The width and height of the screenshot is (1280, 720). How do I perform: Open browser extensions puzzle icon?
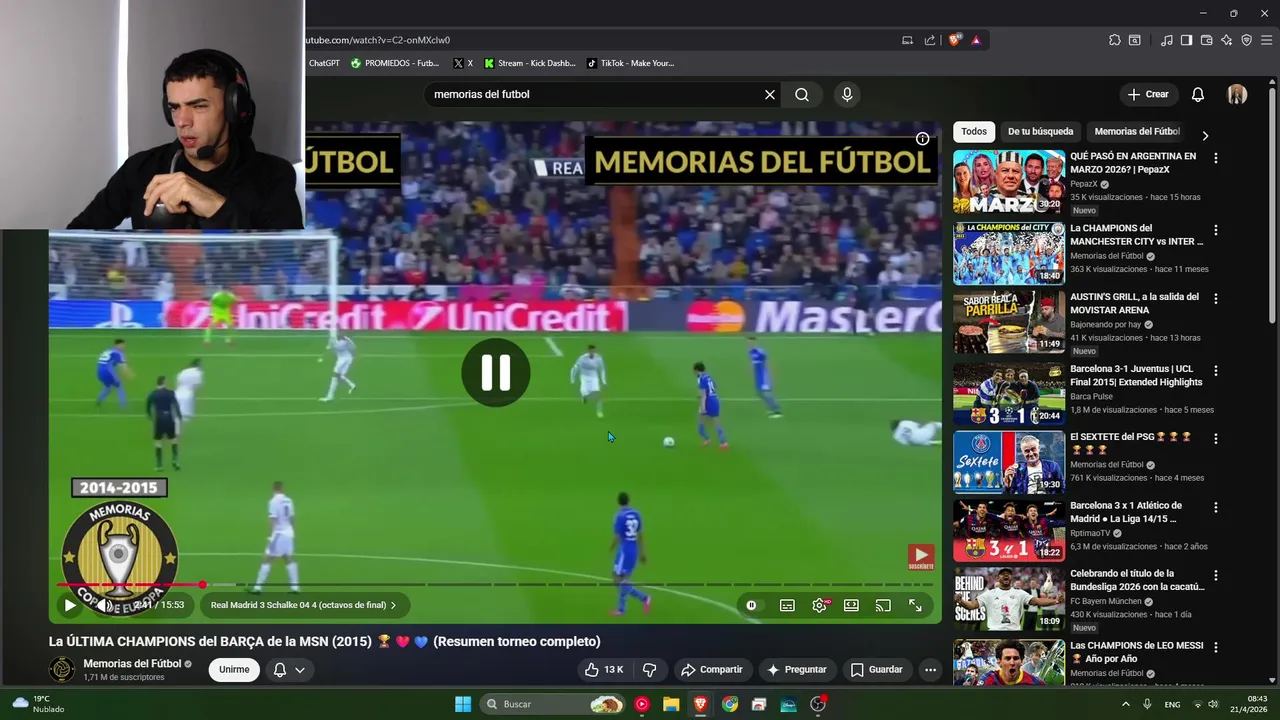1114,40
